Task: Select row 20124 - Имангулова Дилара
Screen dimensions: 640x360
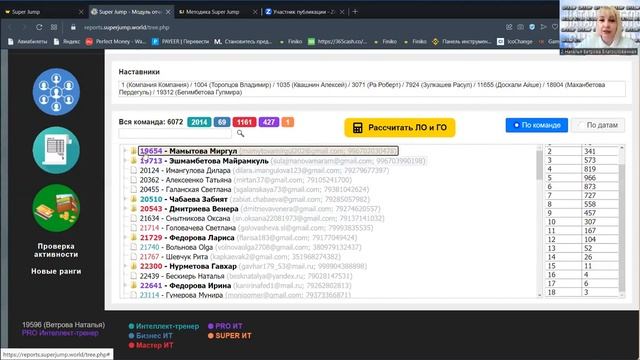Action: tap(264, 170)
